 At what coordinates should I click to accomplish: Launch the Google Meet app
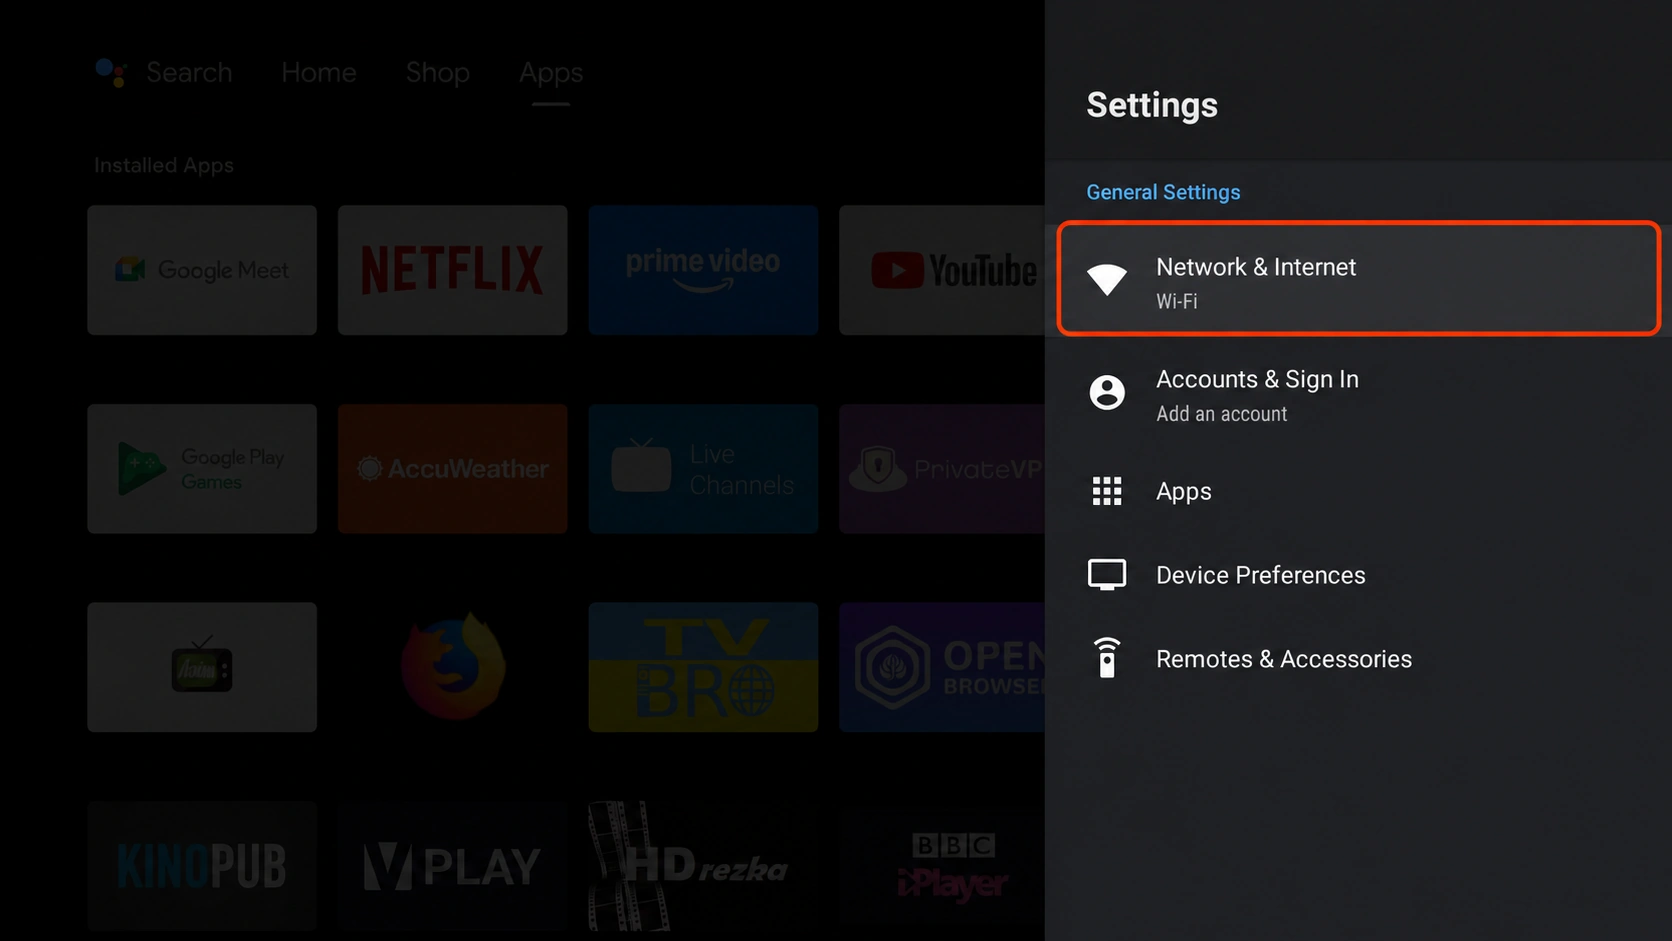[x=202, y=270]
